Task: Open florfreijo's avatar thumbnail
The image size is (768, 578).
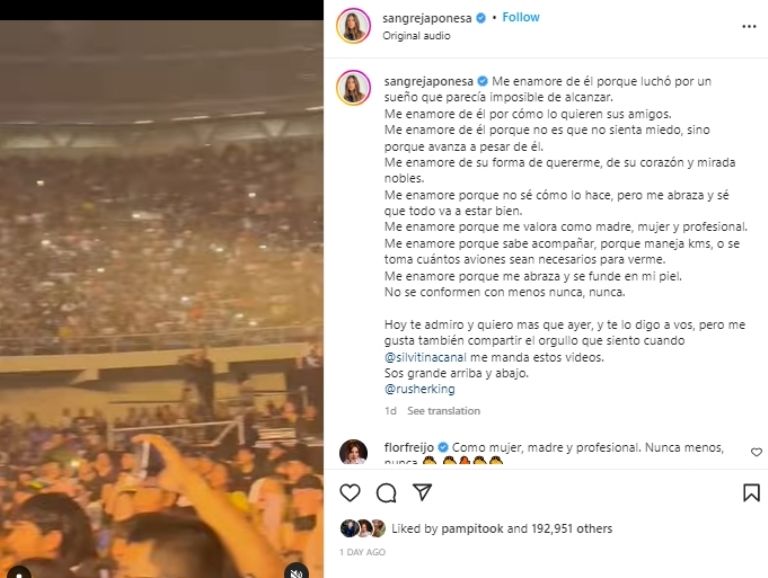Action: (x=353, y=452)
